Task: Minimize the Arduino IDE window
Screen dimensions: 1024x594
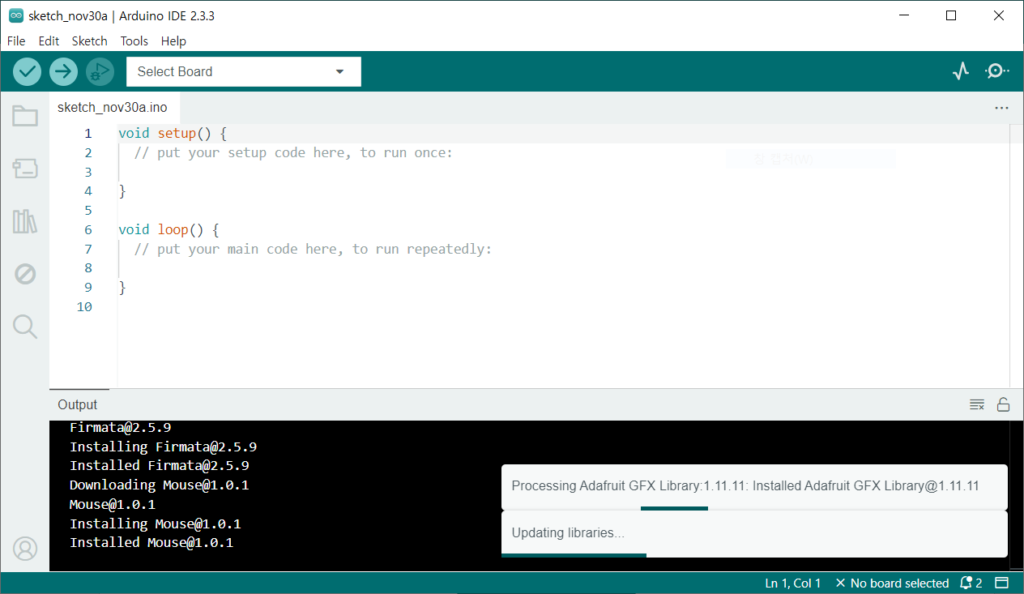Action: tap(904, 16)
